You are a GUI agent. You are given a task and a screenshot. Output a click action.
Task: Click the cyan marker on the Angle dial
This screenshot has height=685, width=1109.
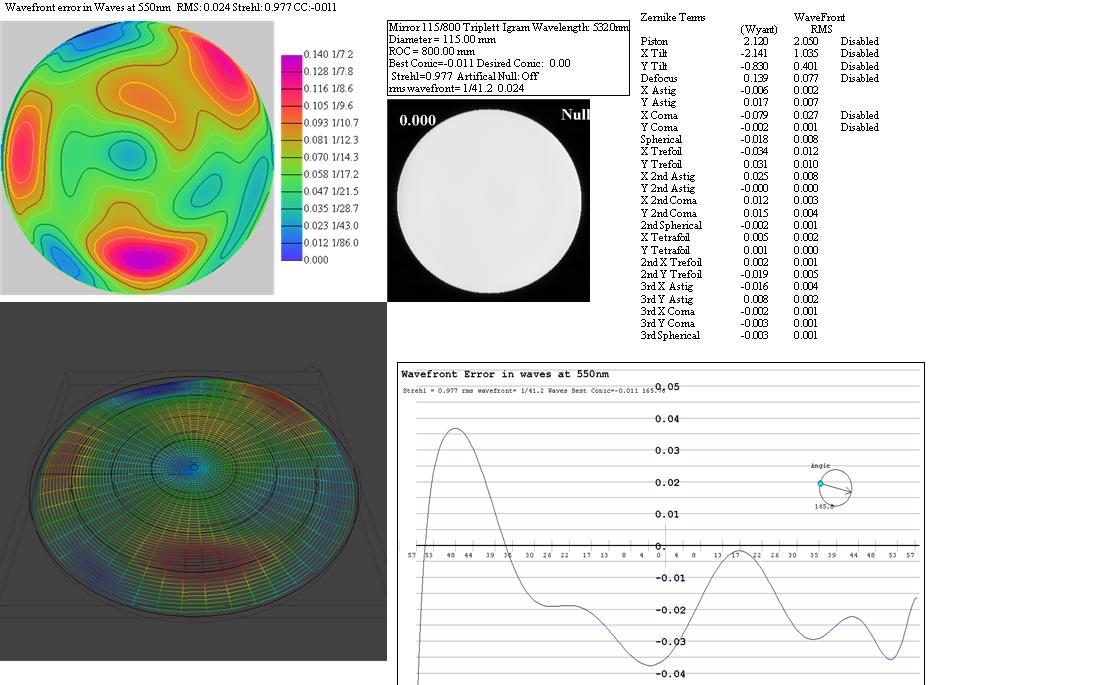820,483
